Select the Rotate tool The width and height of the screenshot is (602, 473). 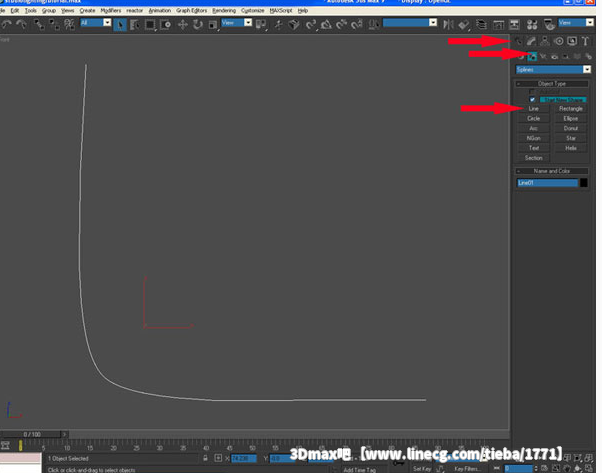[198, 25]
